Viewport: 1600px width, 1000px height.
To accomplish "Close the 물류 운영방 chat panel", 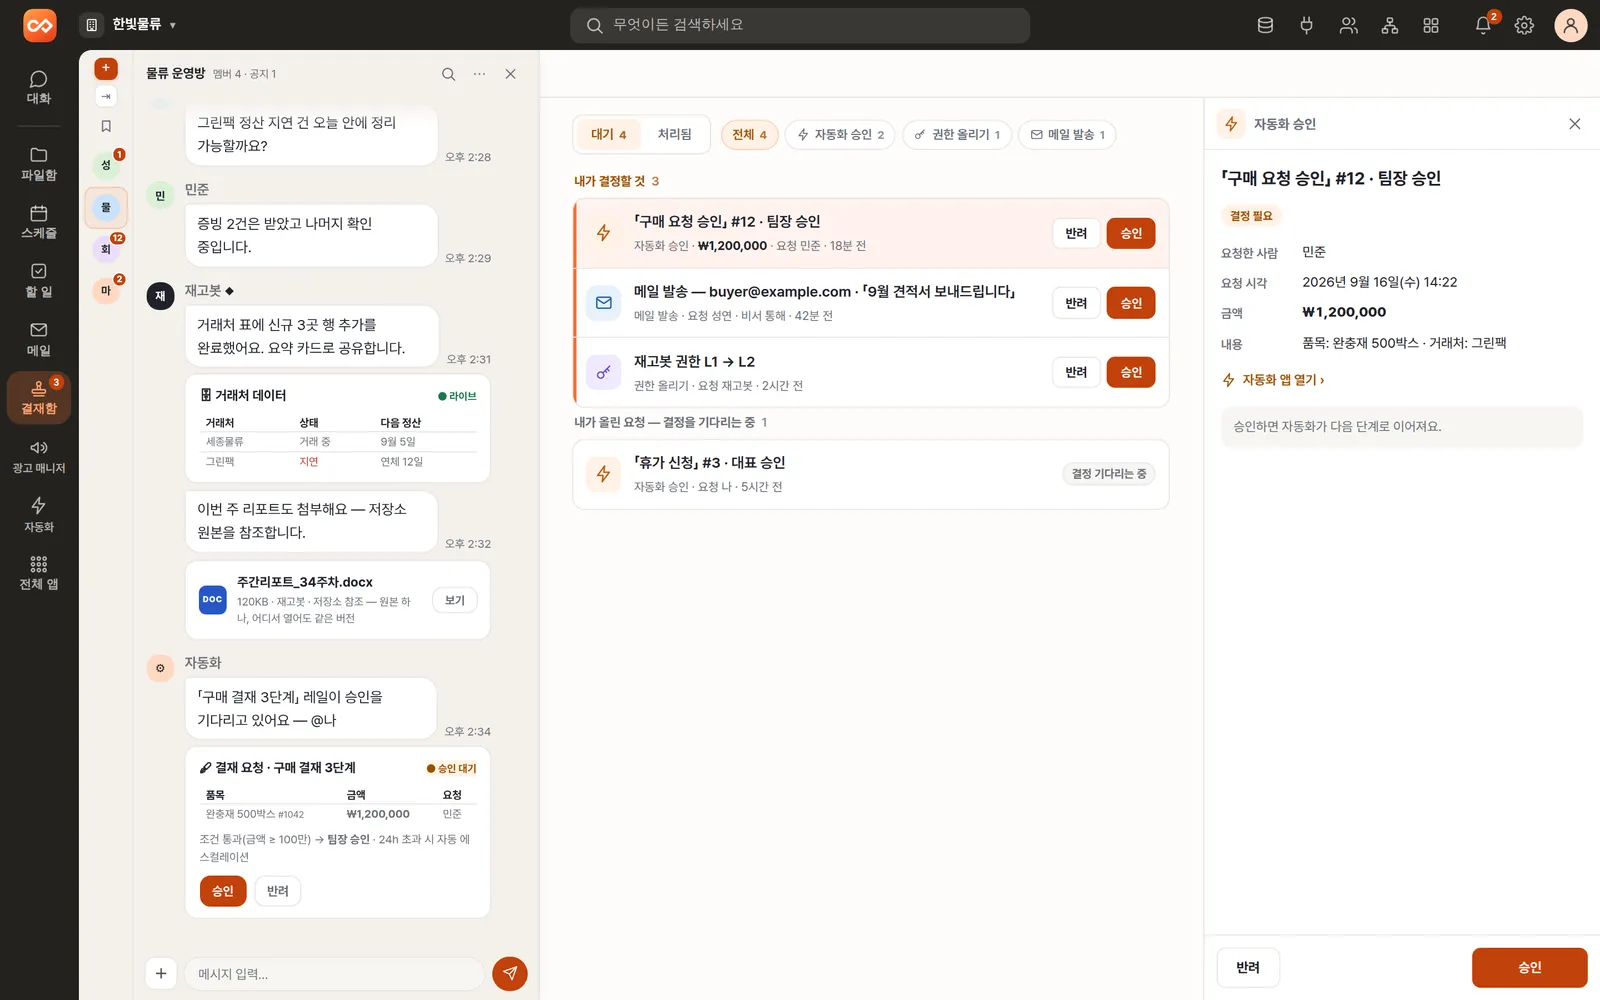I will 510,74.
